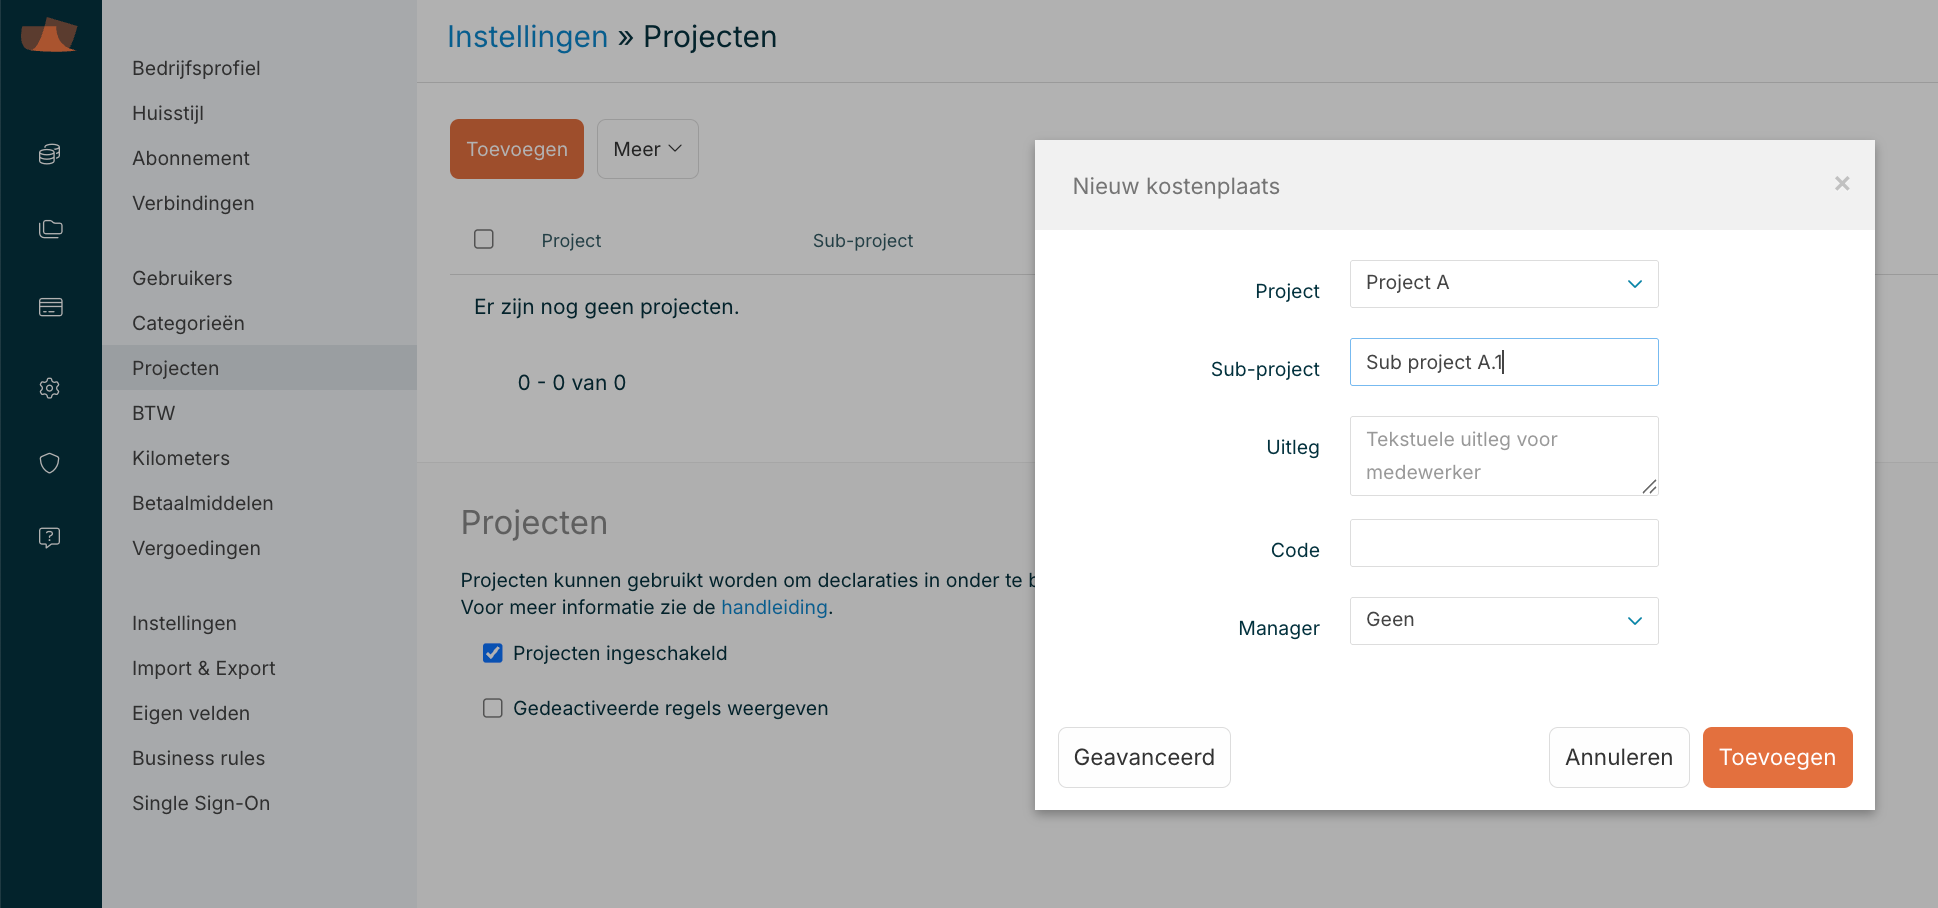Click Annuleren to cancel the dialog

tap(1618, 757)
